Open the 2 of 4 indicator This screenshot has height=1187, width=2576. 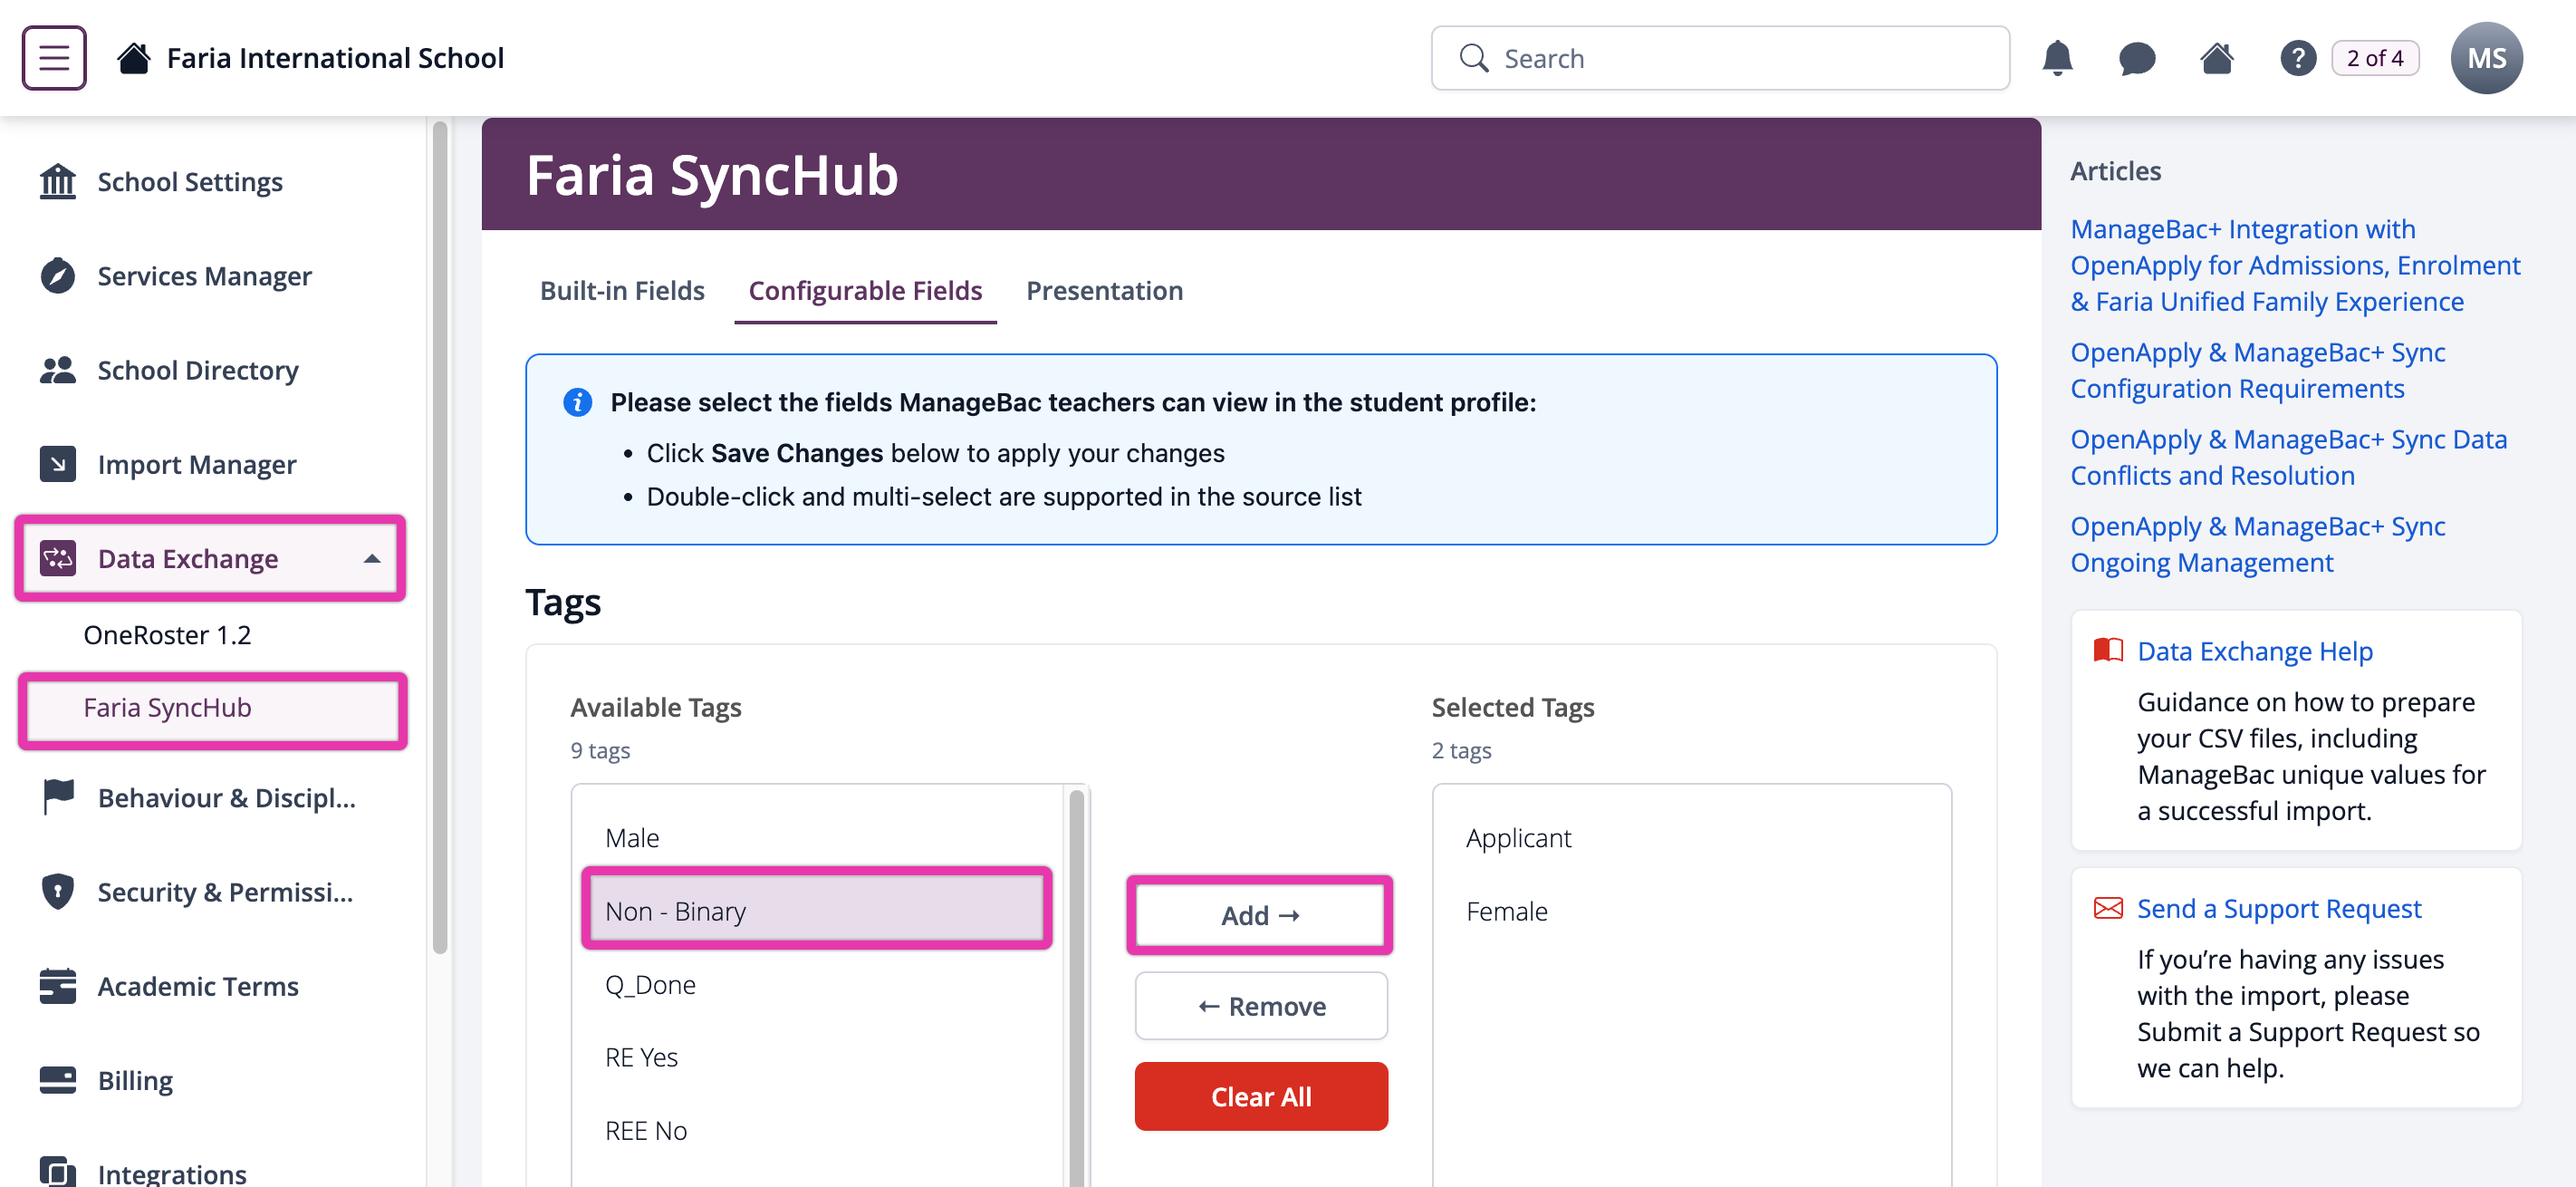(x=2374, y=58)
